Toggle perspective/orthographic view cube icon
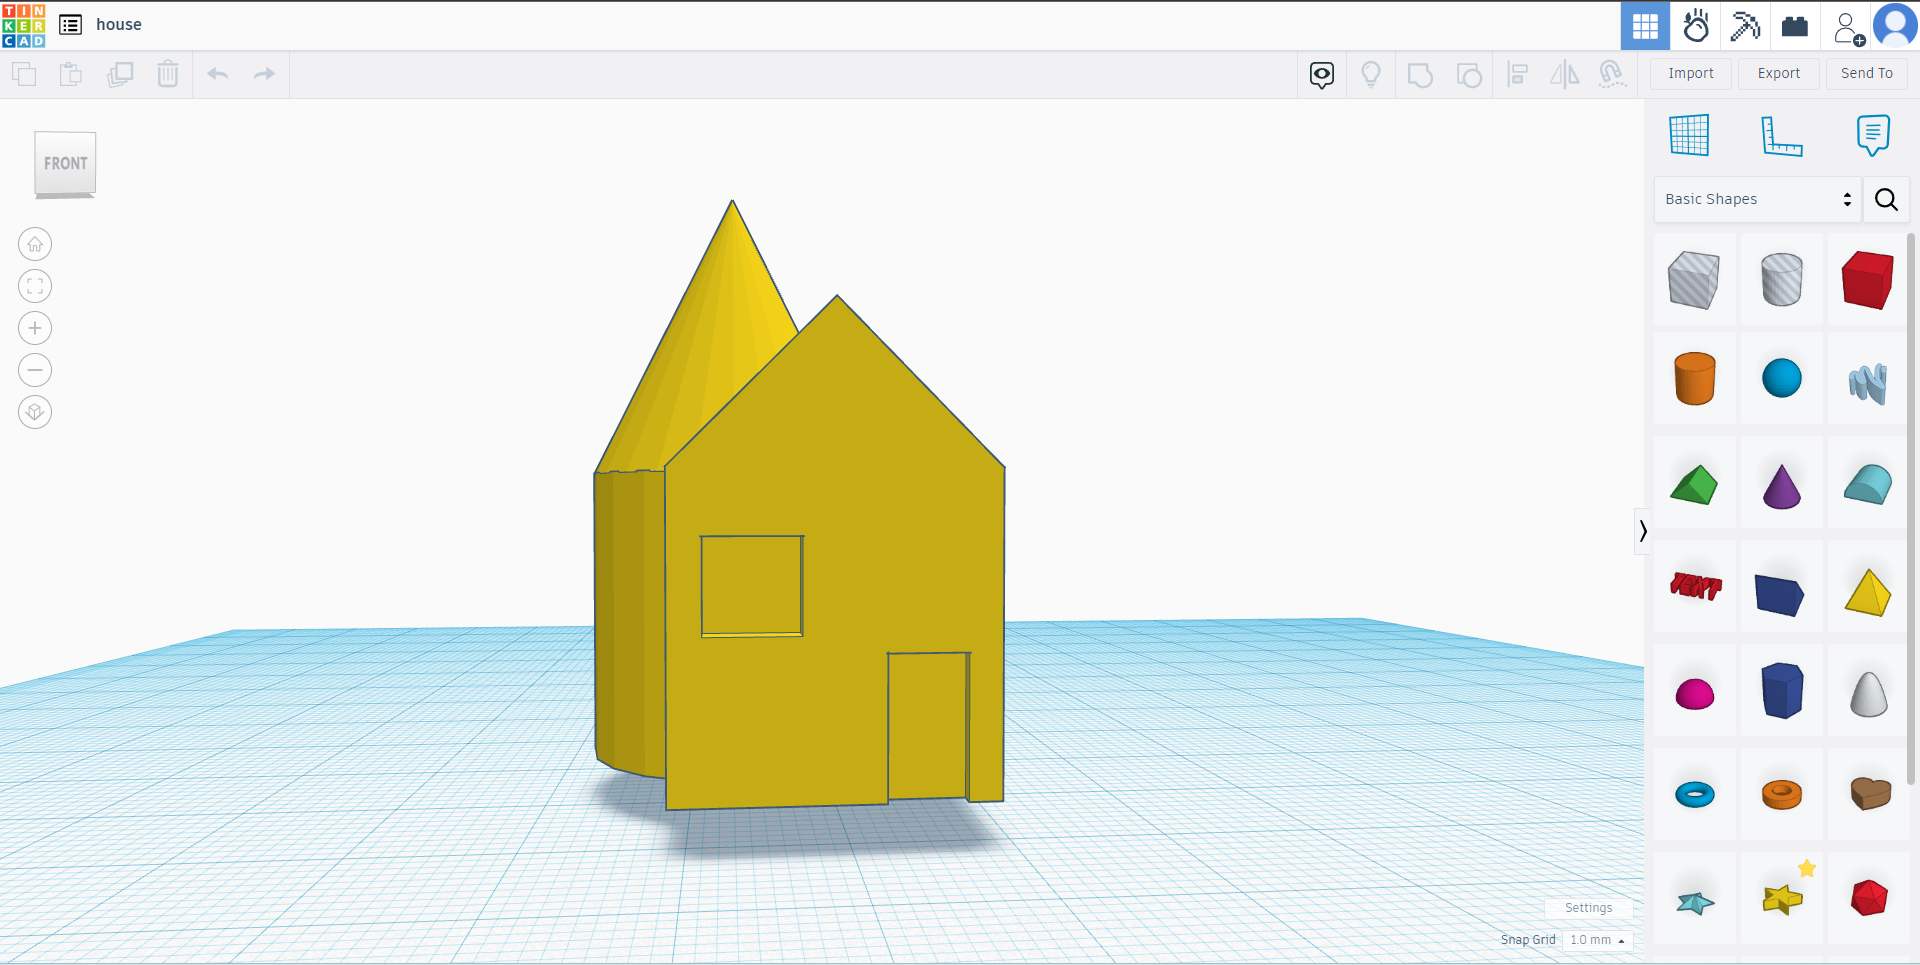The height and width of the screenshot is (965, 1920). pos(35,412)
